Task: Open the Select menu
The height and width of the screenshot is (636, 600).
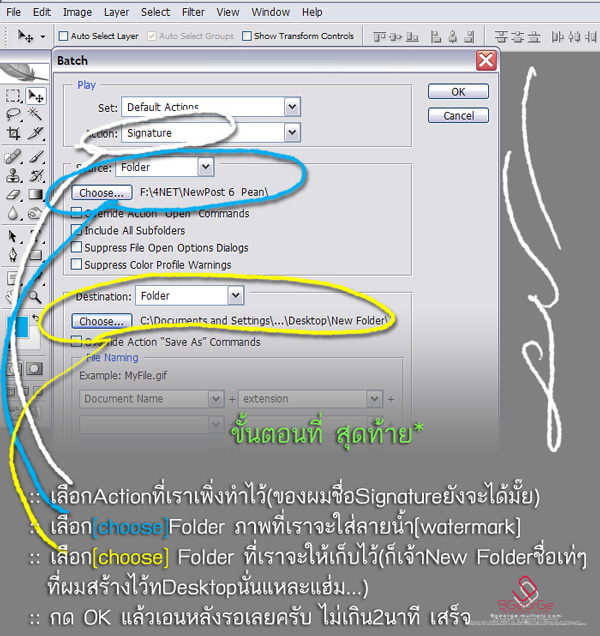Action: [x=155, y=12]
